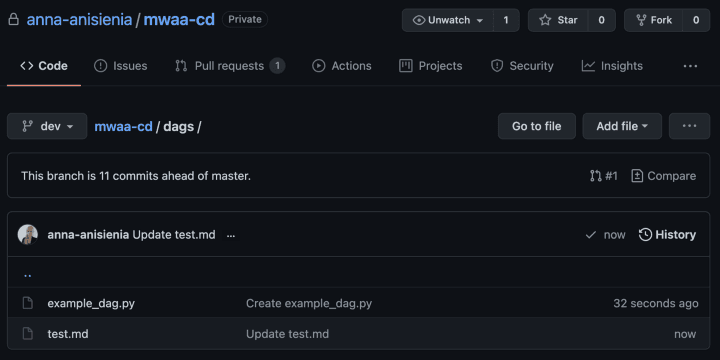This screenshot has height=360, width=720.
Task: Expand the tab bar overflow menu
Action: (690, 66)
